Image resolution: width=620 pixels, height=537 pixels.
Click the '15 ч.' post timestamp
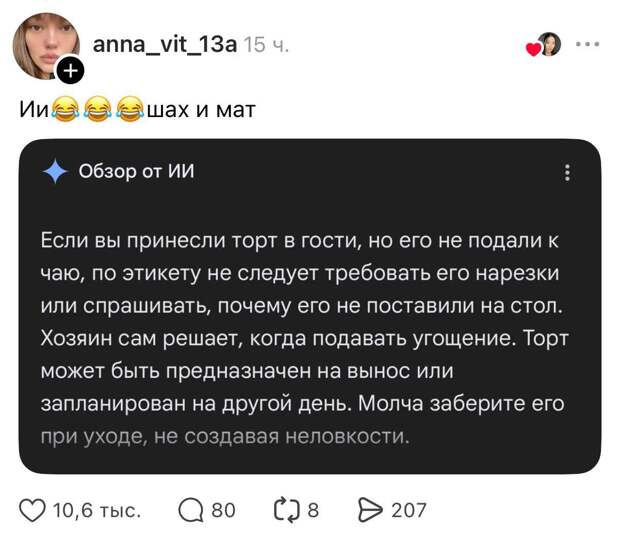pos(266,45)
